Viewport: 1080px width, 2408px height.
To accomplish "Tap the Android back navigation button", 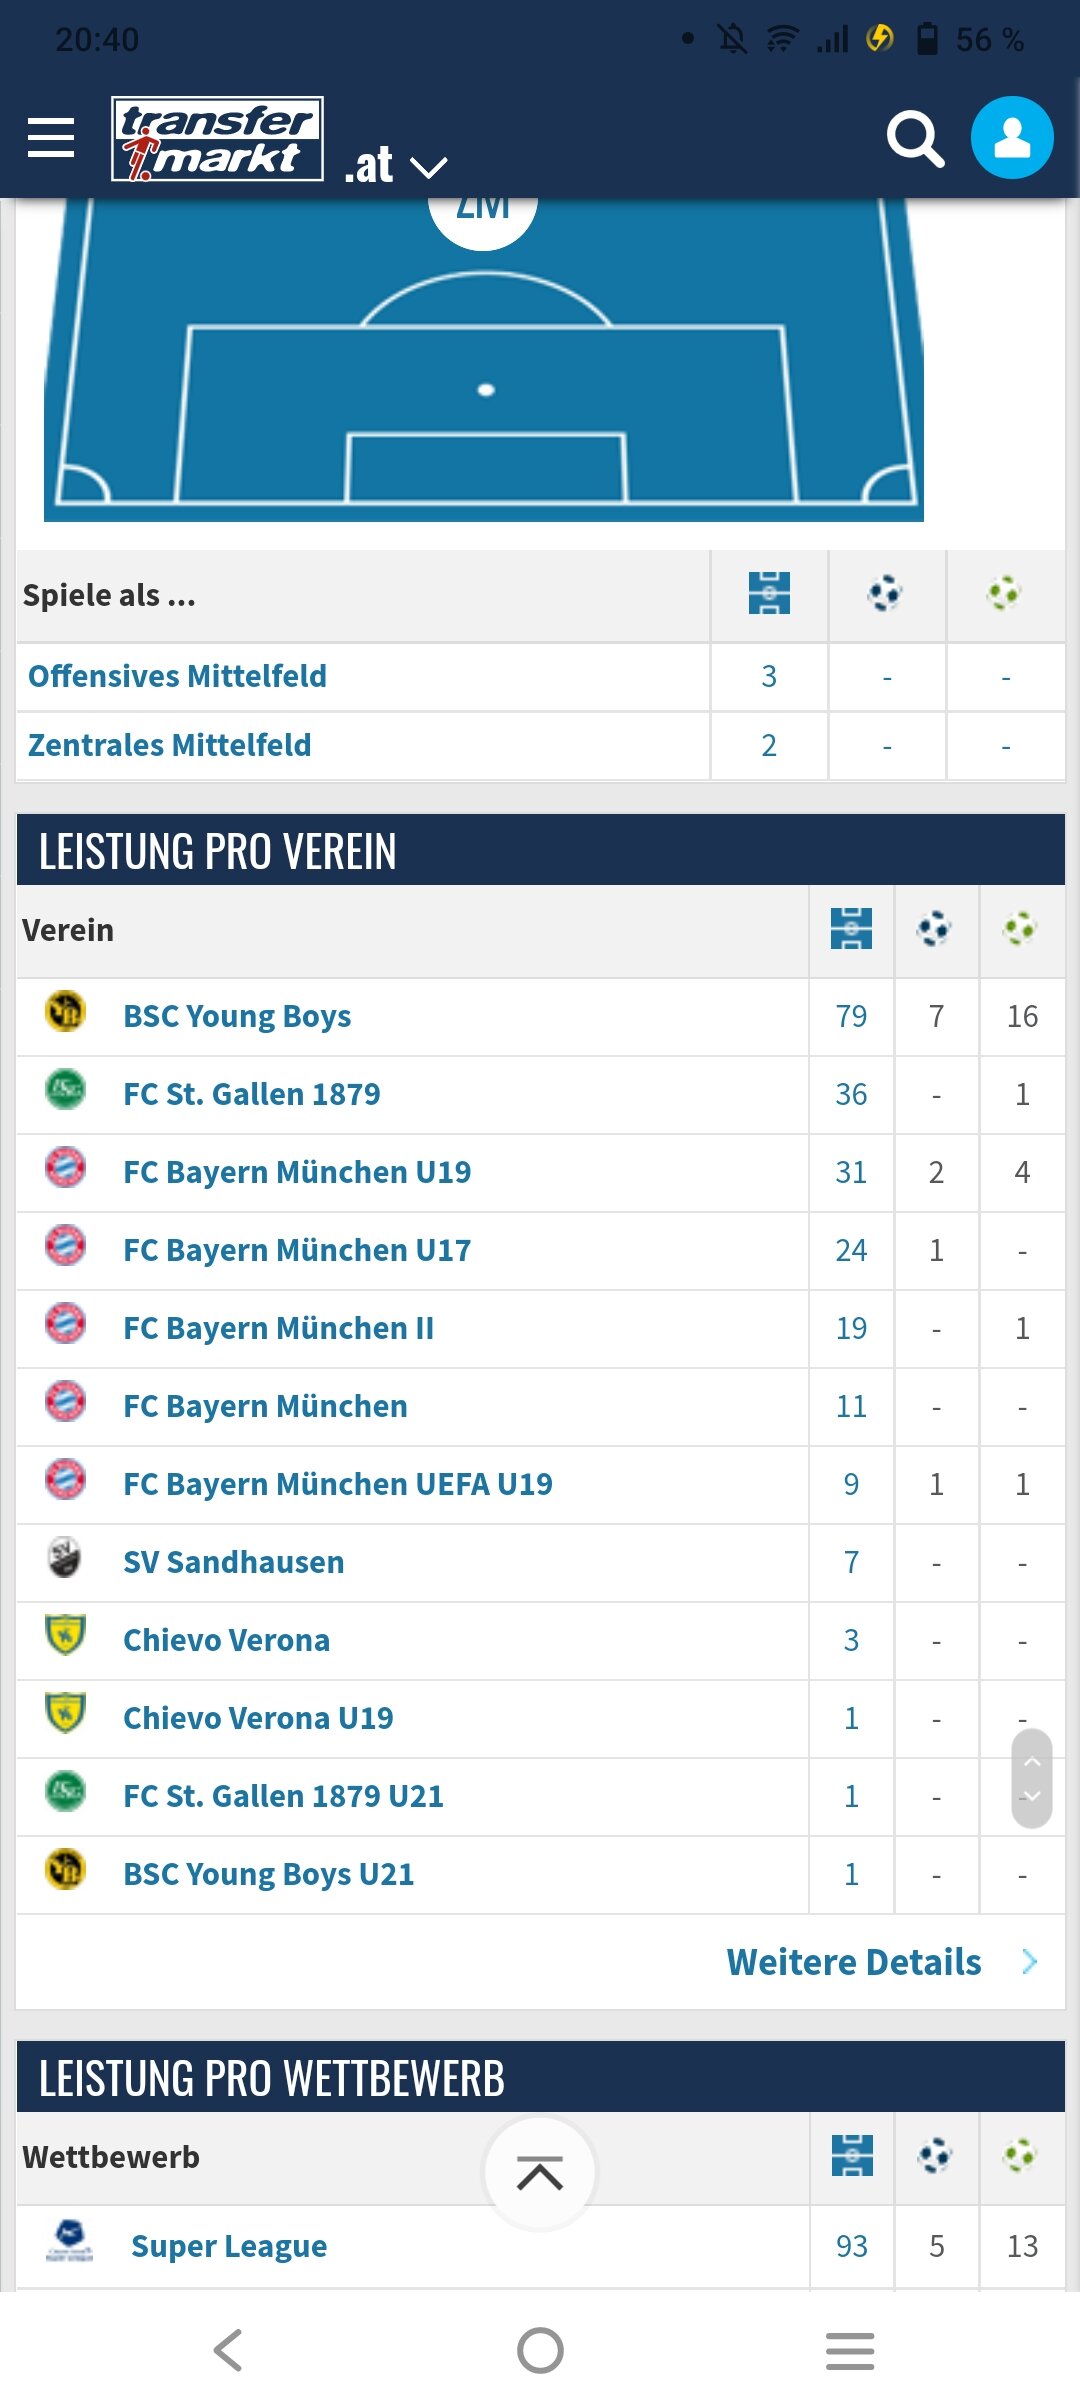I will click(229, 2350).
